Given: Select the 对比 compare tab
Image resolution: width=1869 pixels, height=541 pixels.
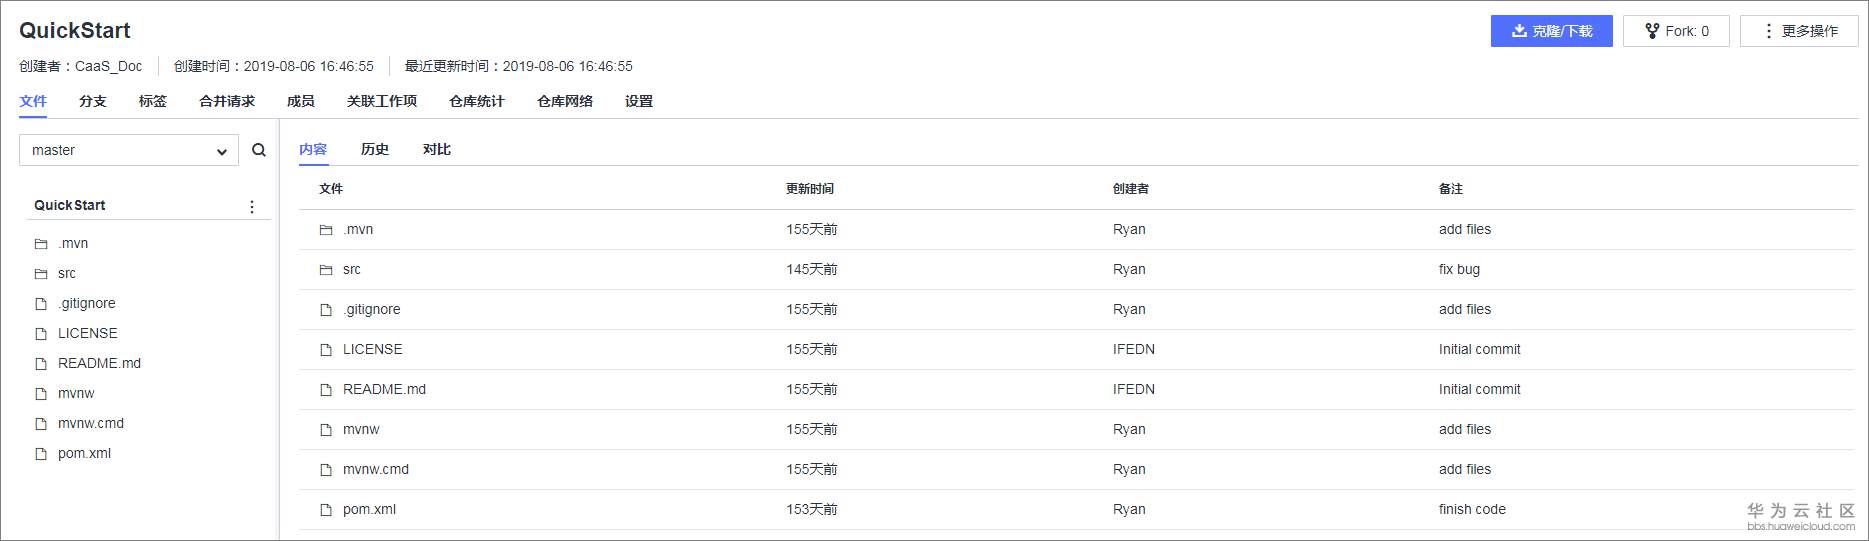Looking at the screenshot, I should pos(437,149).
